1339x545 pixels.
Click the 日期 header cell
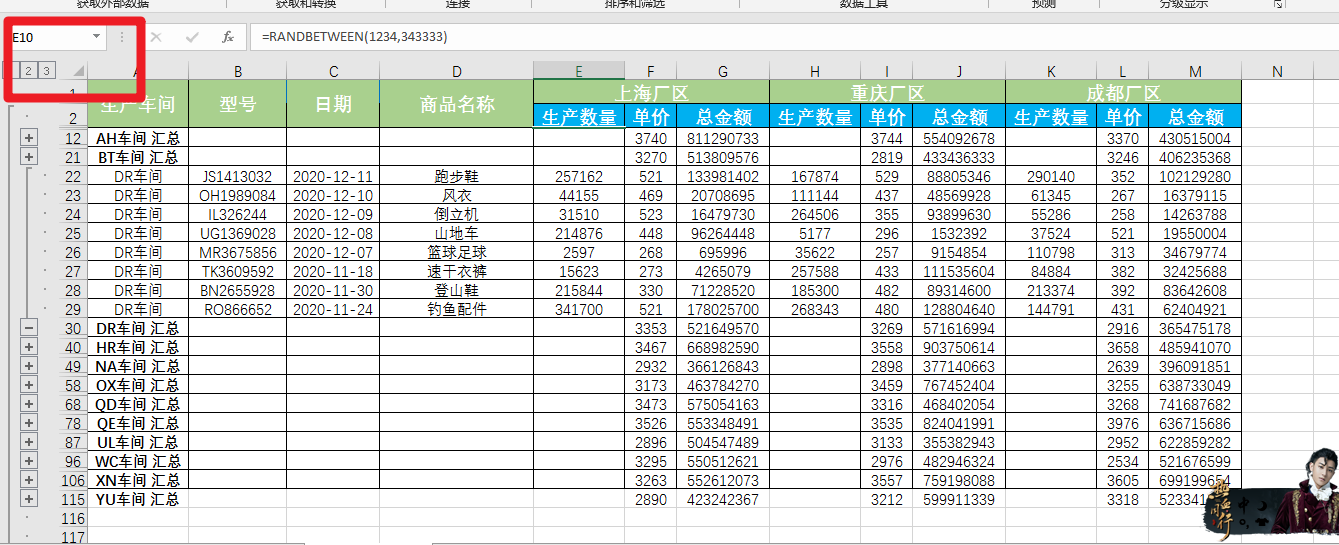tap(333, 104)
